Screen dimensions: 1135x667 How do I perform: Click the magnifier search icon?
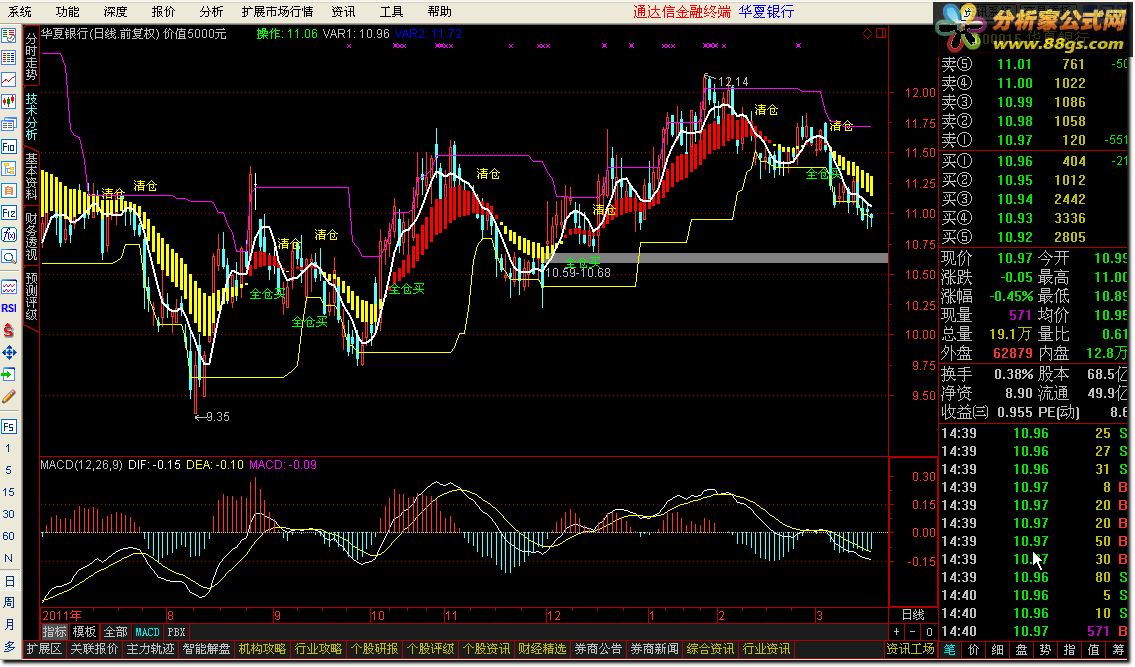(x=9, y=257)
